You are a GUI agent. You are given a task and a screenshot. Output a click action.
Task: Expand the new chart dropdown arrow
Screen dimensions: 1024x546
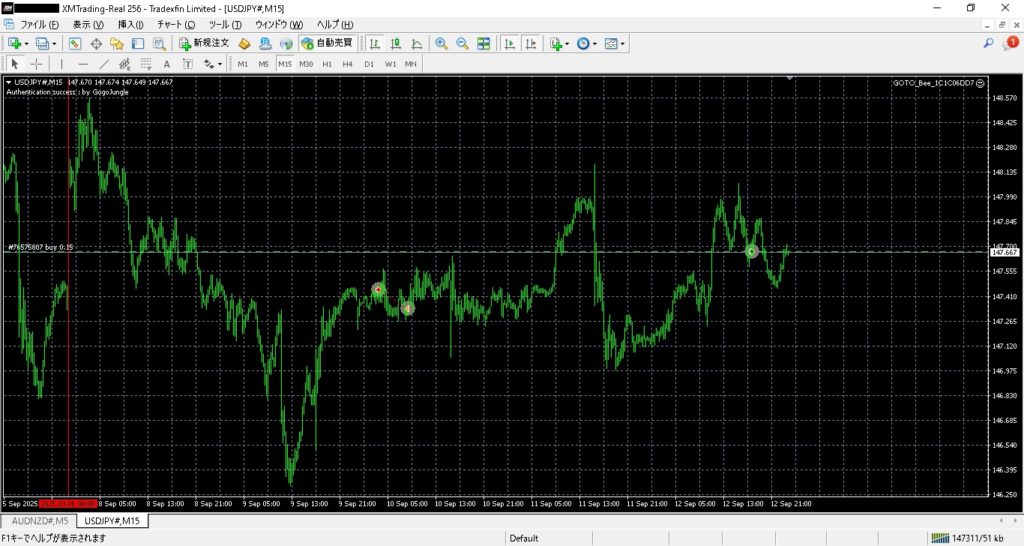click(26, 44)
